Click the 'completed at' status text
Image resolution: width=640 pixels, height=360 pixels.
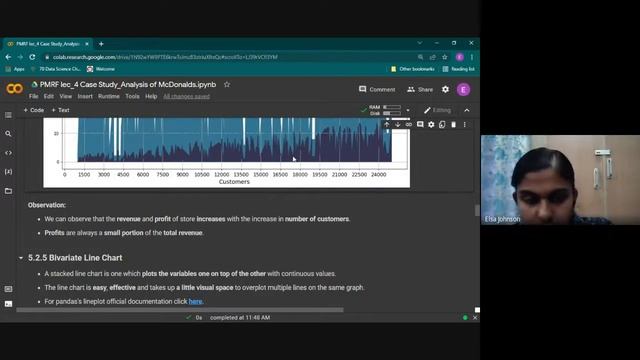240,318
